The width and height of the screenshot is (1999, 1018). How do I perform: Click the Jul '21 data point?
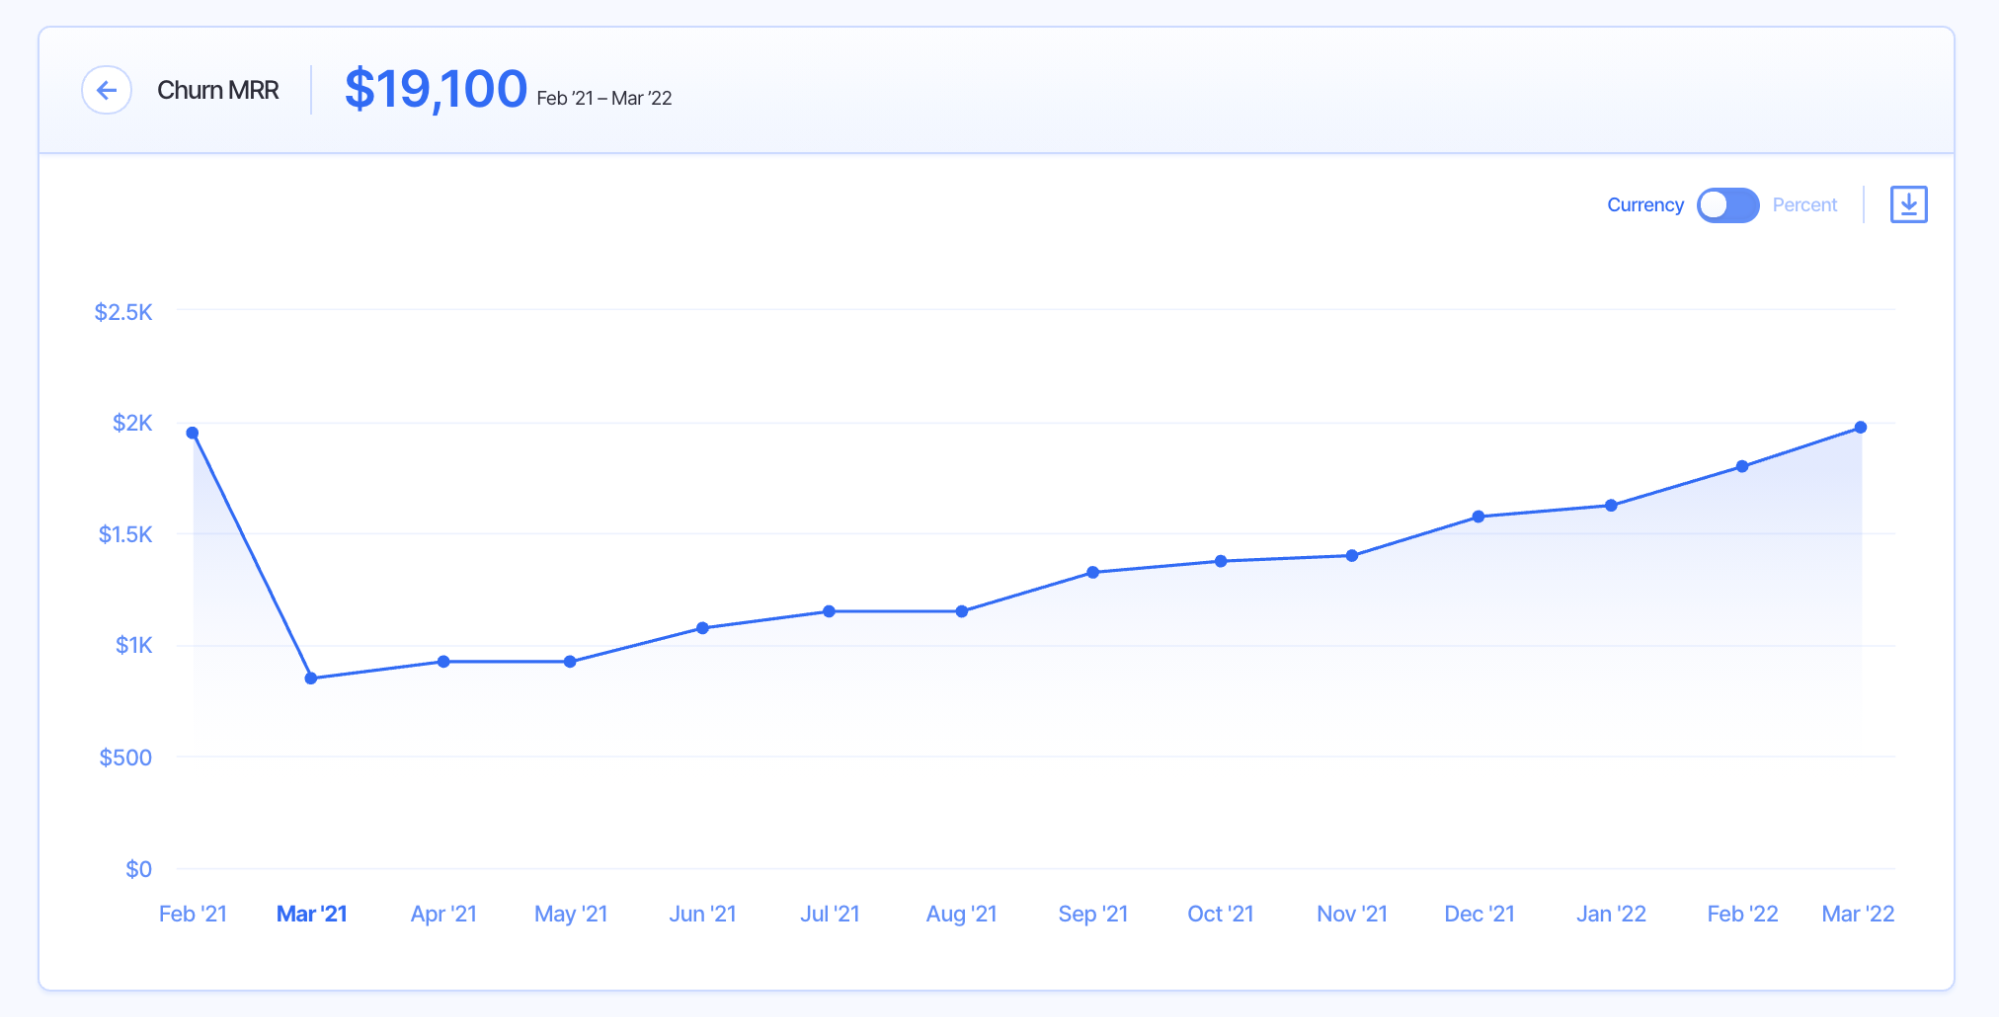point(829,611)
